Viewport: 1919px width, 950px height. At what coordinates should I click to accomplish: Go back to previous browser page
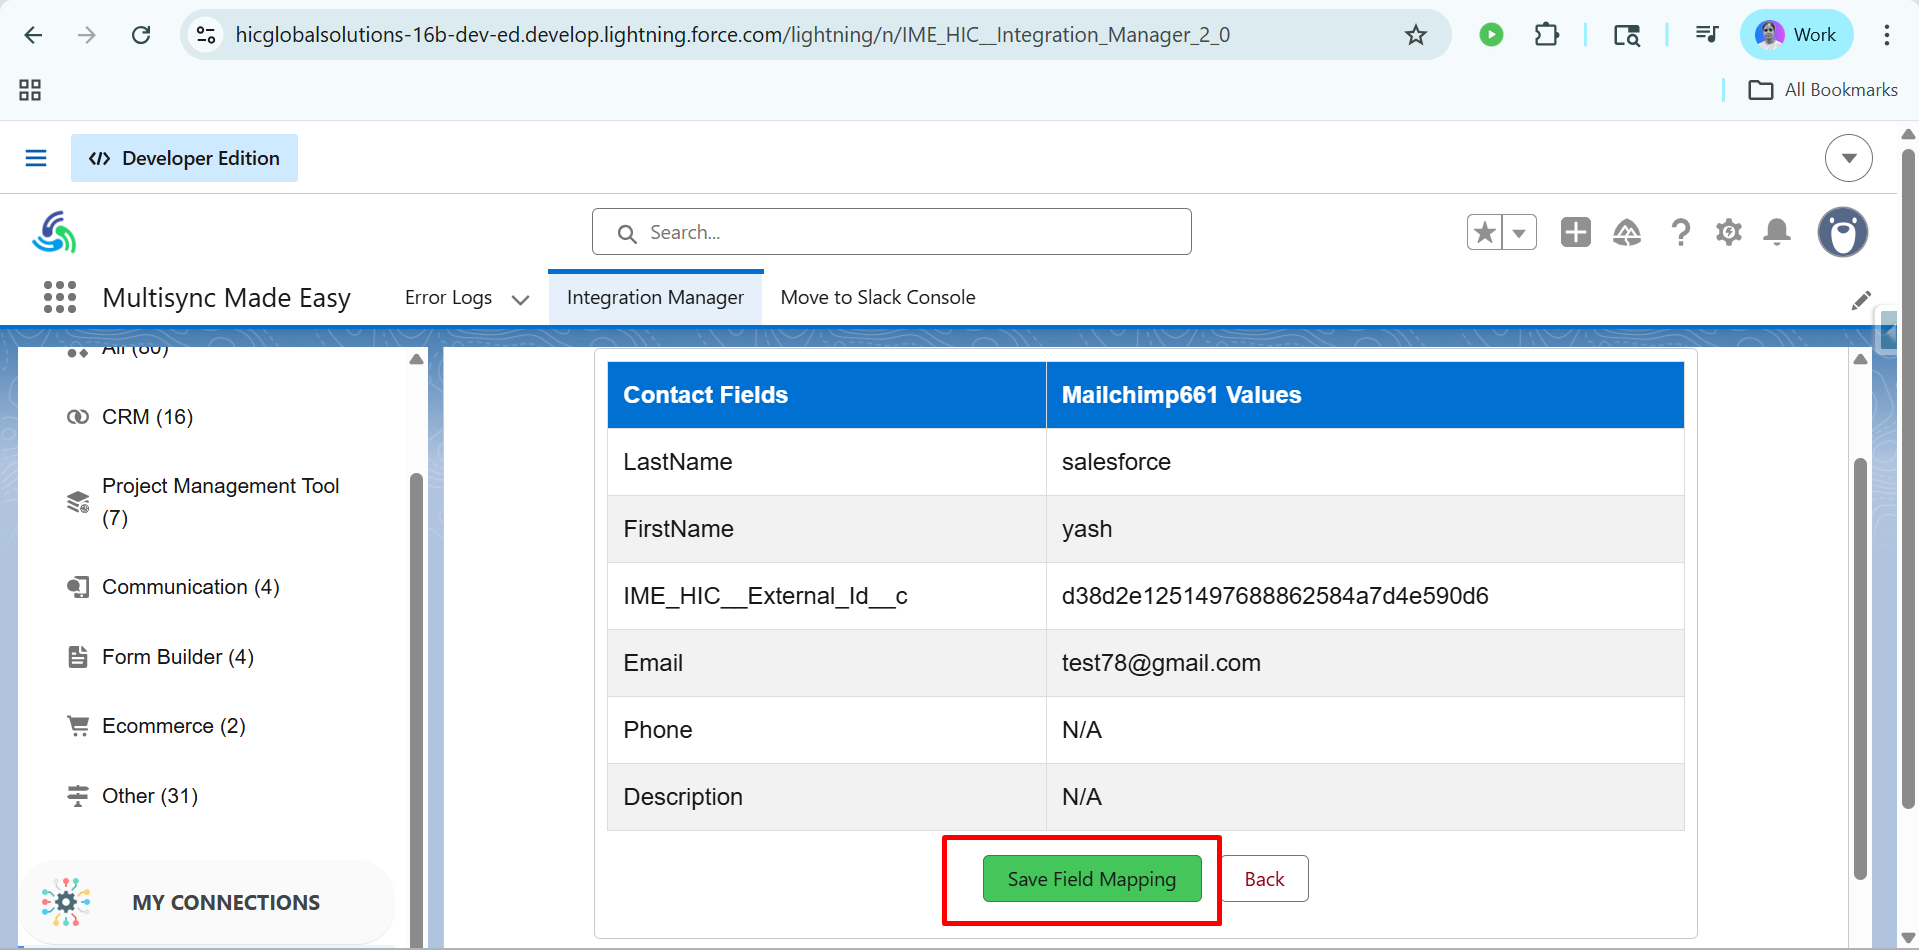point(33,35)
